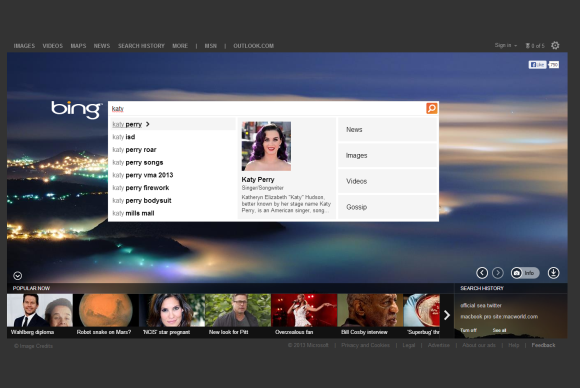Expand the MORE menu
580x388 pixels.
[180, 46]
